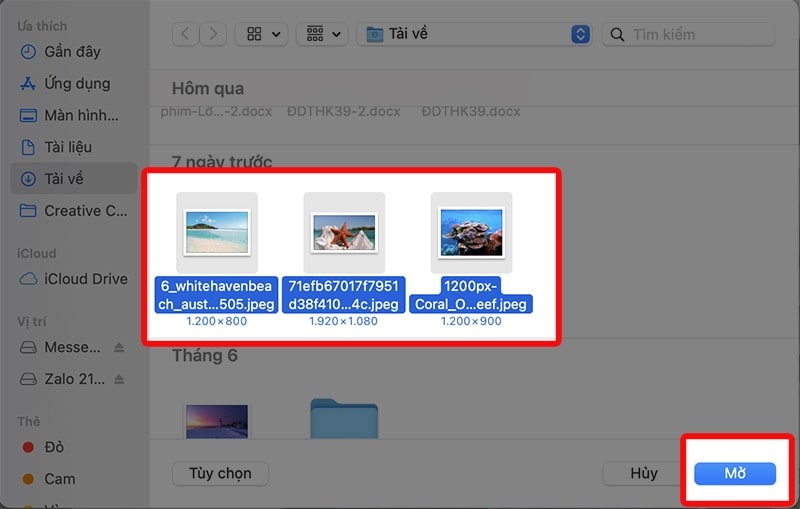Click the Tùy chọn options button
The image size is (800, 509).
coord(220,473)
